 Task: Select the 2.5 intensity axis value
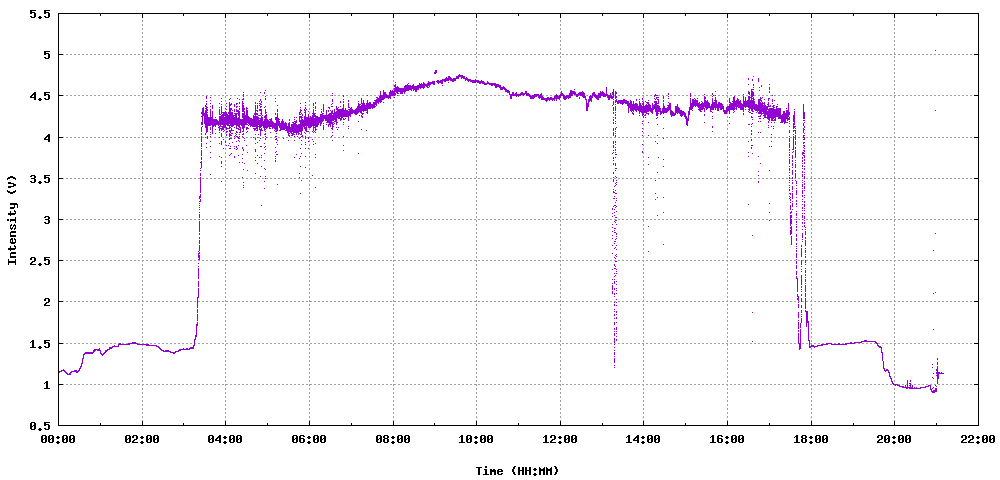coord(40,261)
